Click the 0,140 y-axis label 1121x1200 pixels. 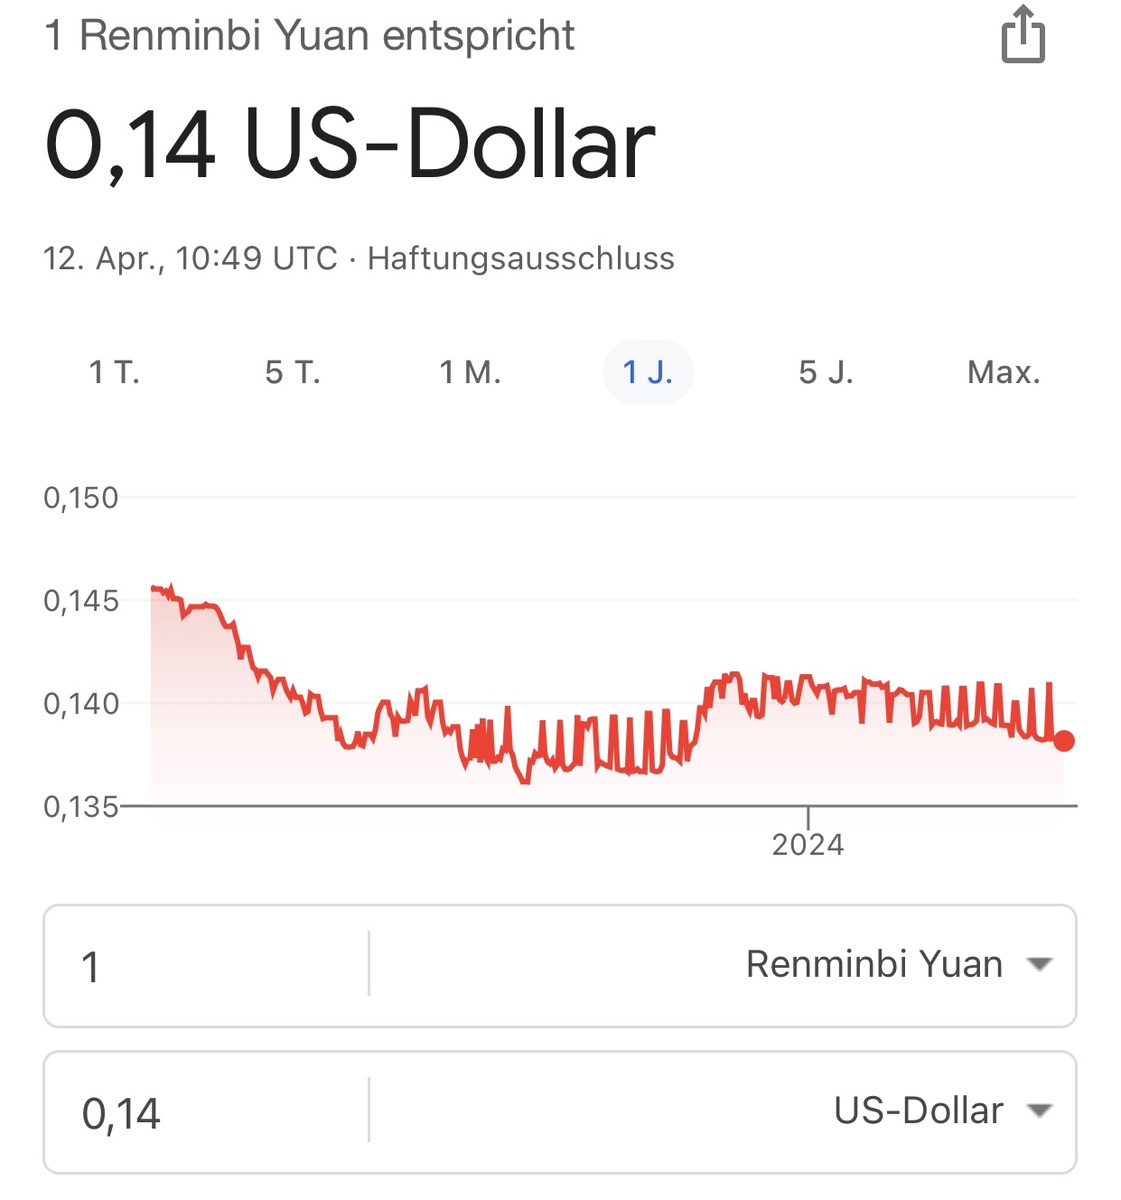(81, 704)
